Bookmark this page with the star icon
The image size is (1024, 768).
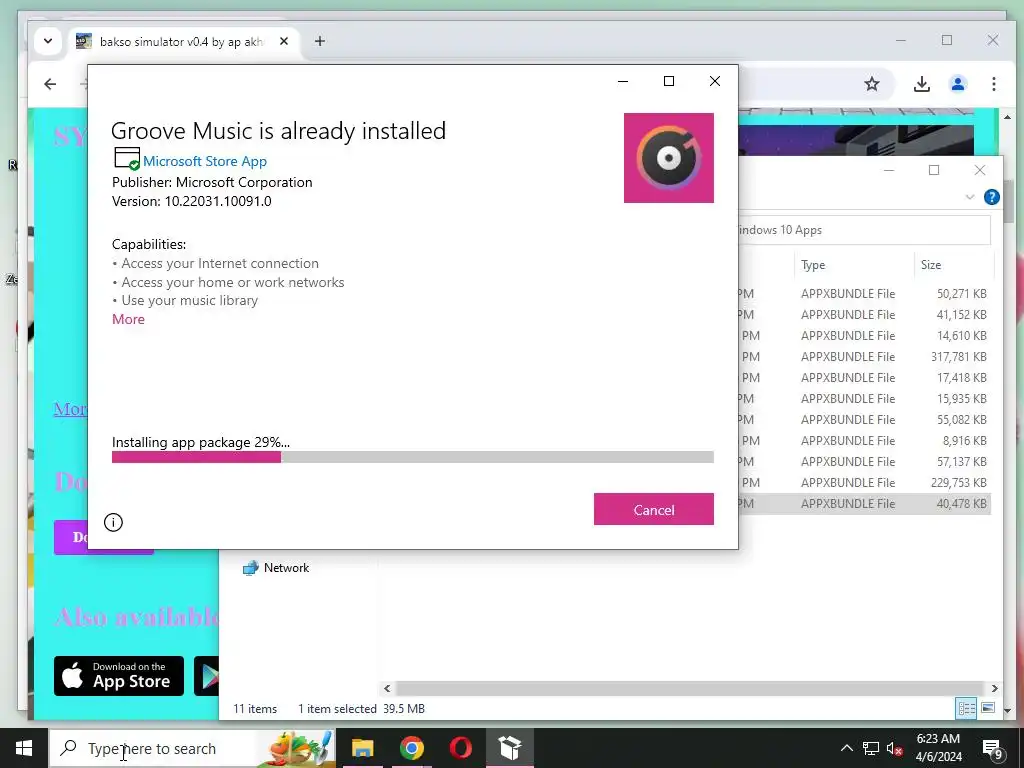[872, 84]
